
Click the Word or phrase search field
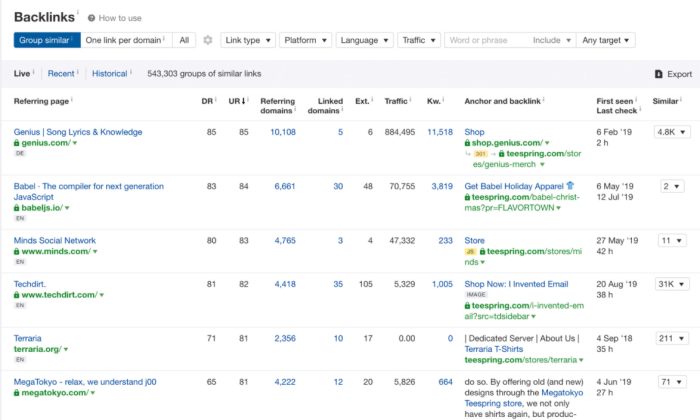coord(487,40)
